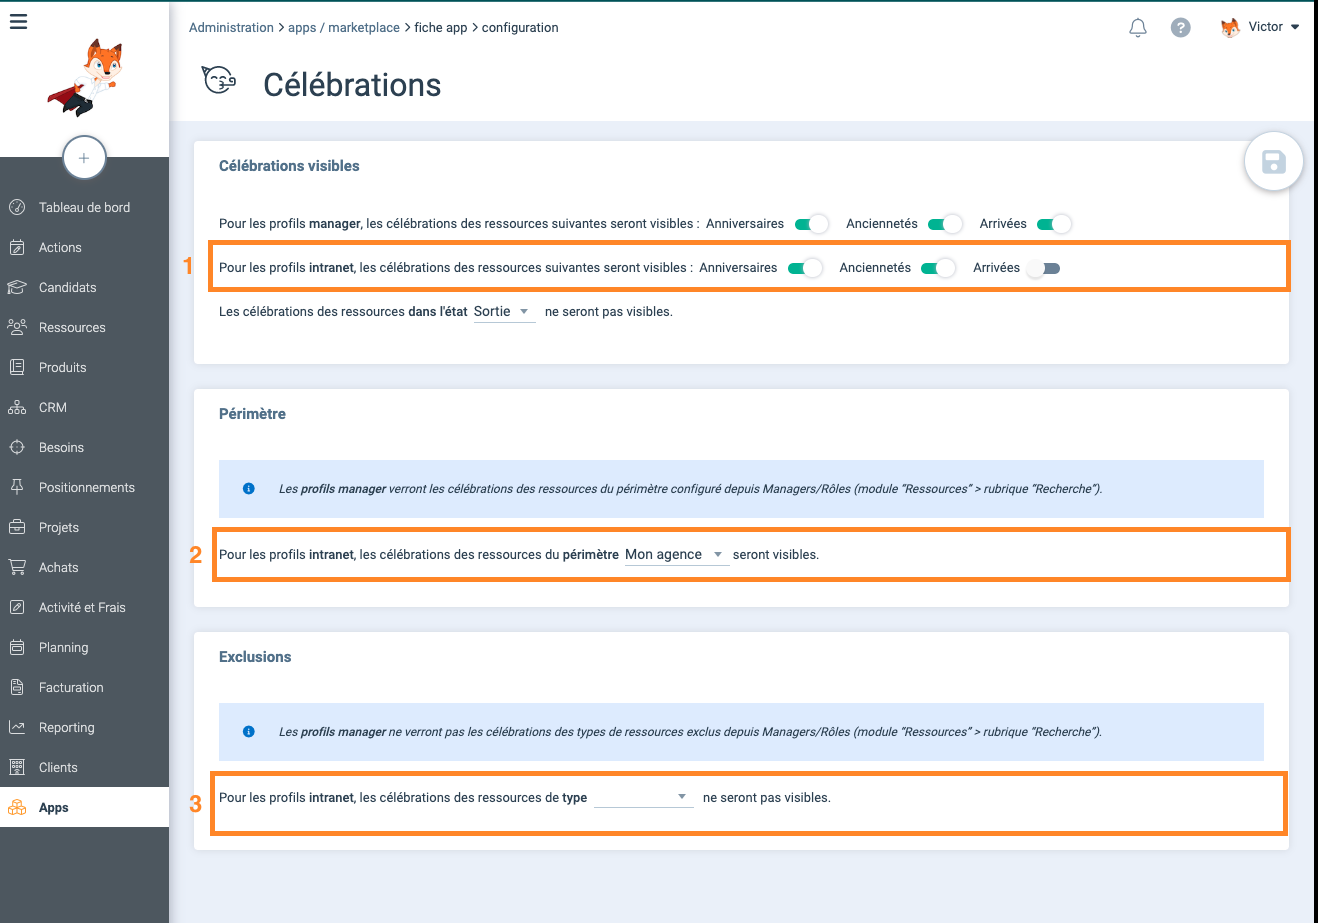1318x923 pixels.
Task: Open the help question mark icon
Action: 1181,28
